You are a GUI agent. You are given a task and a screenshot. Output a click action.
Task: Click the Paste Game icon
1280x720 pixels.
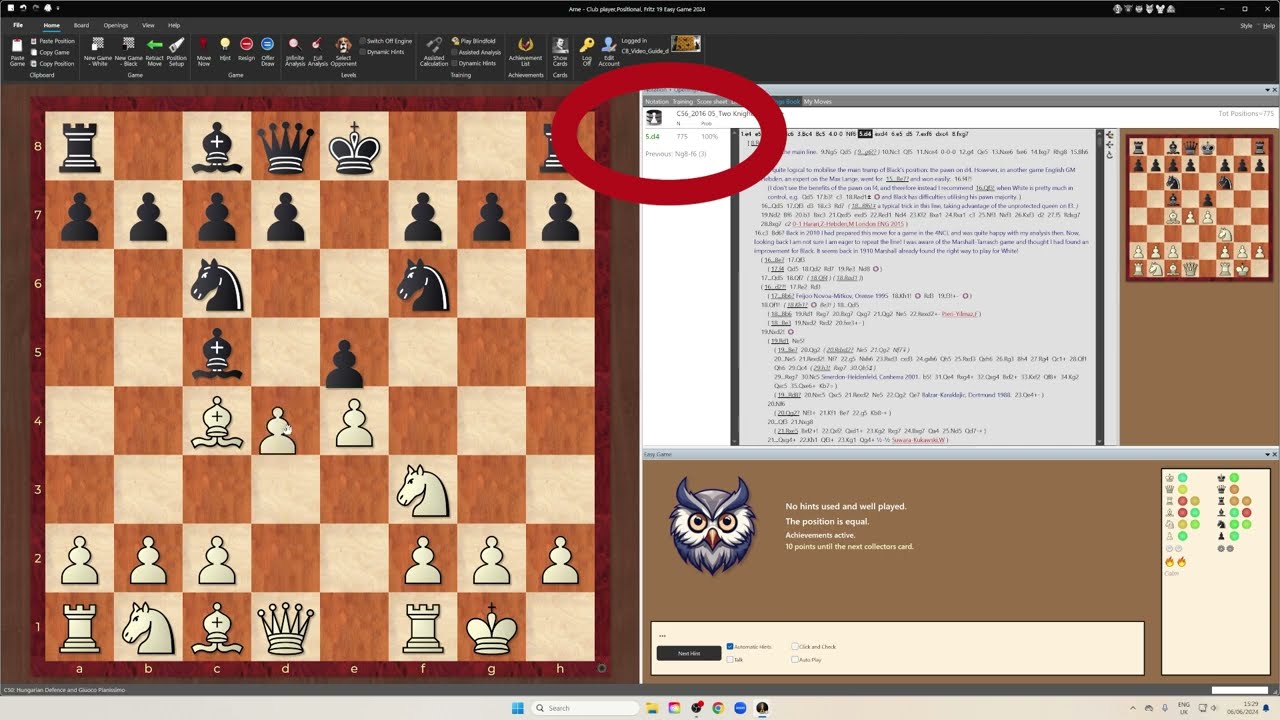(17, 52)
